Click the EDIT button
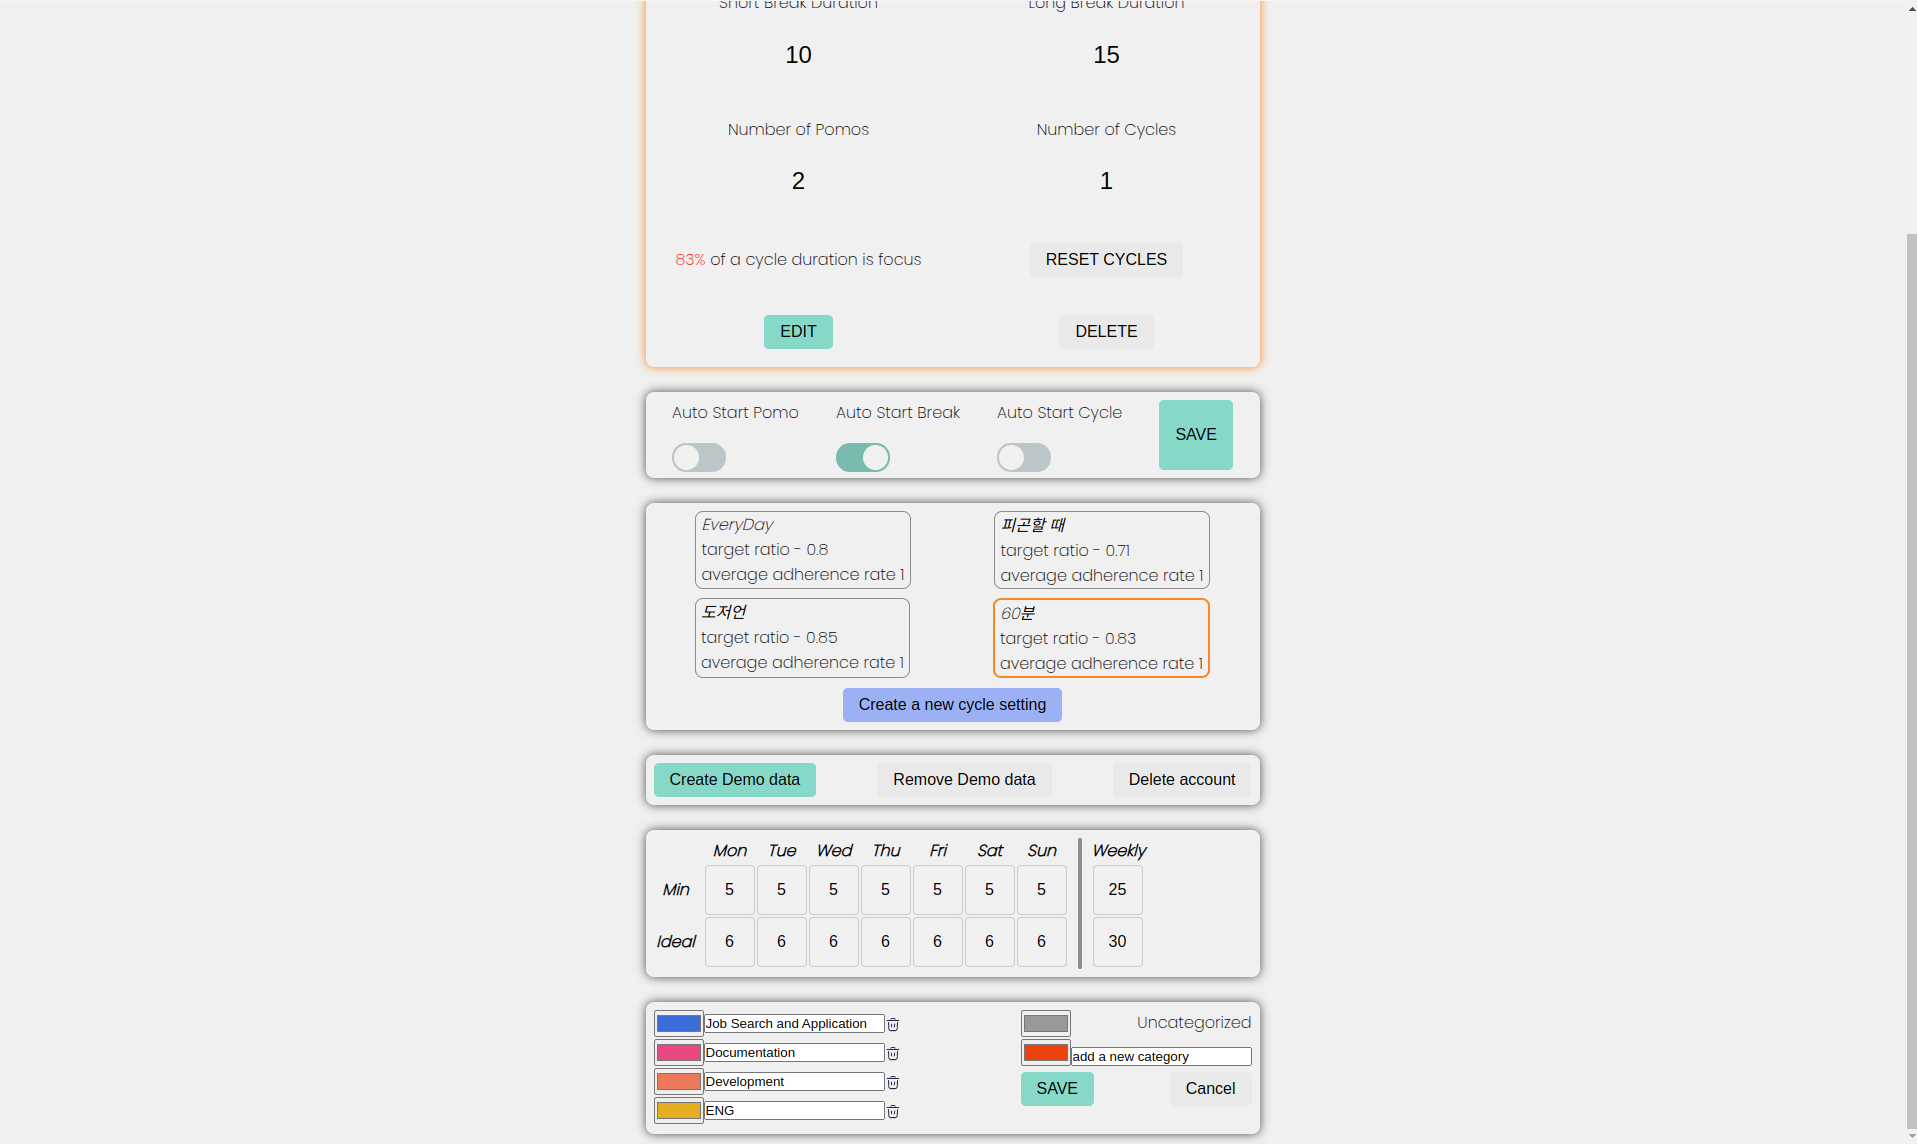Screen dimensions: 1917x1144 click(797, 331)
